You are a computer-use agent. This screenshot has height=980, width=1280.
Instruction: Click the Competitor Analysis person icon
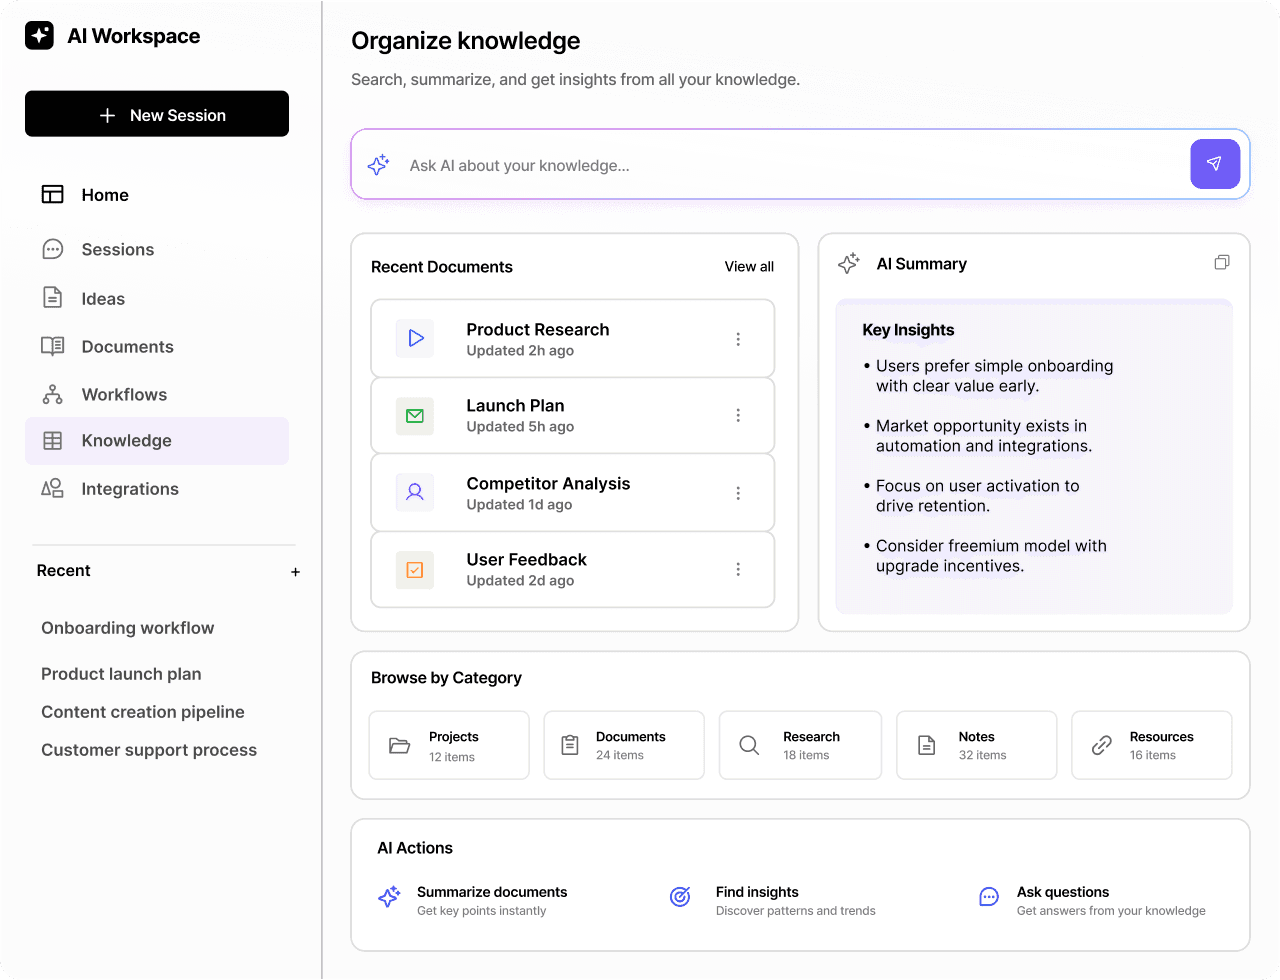pyautogui.click(x=415, y=492)
